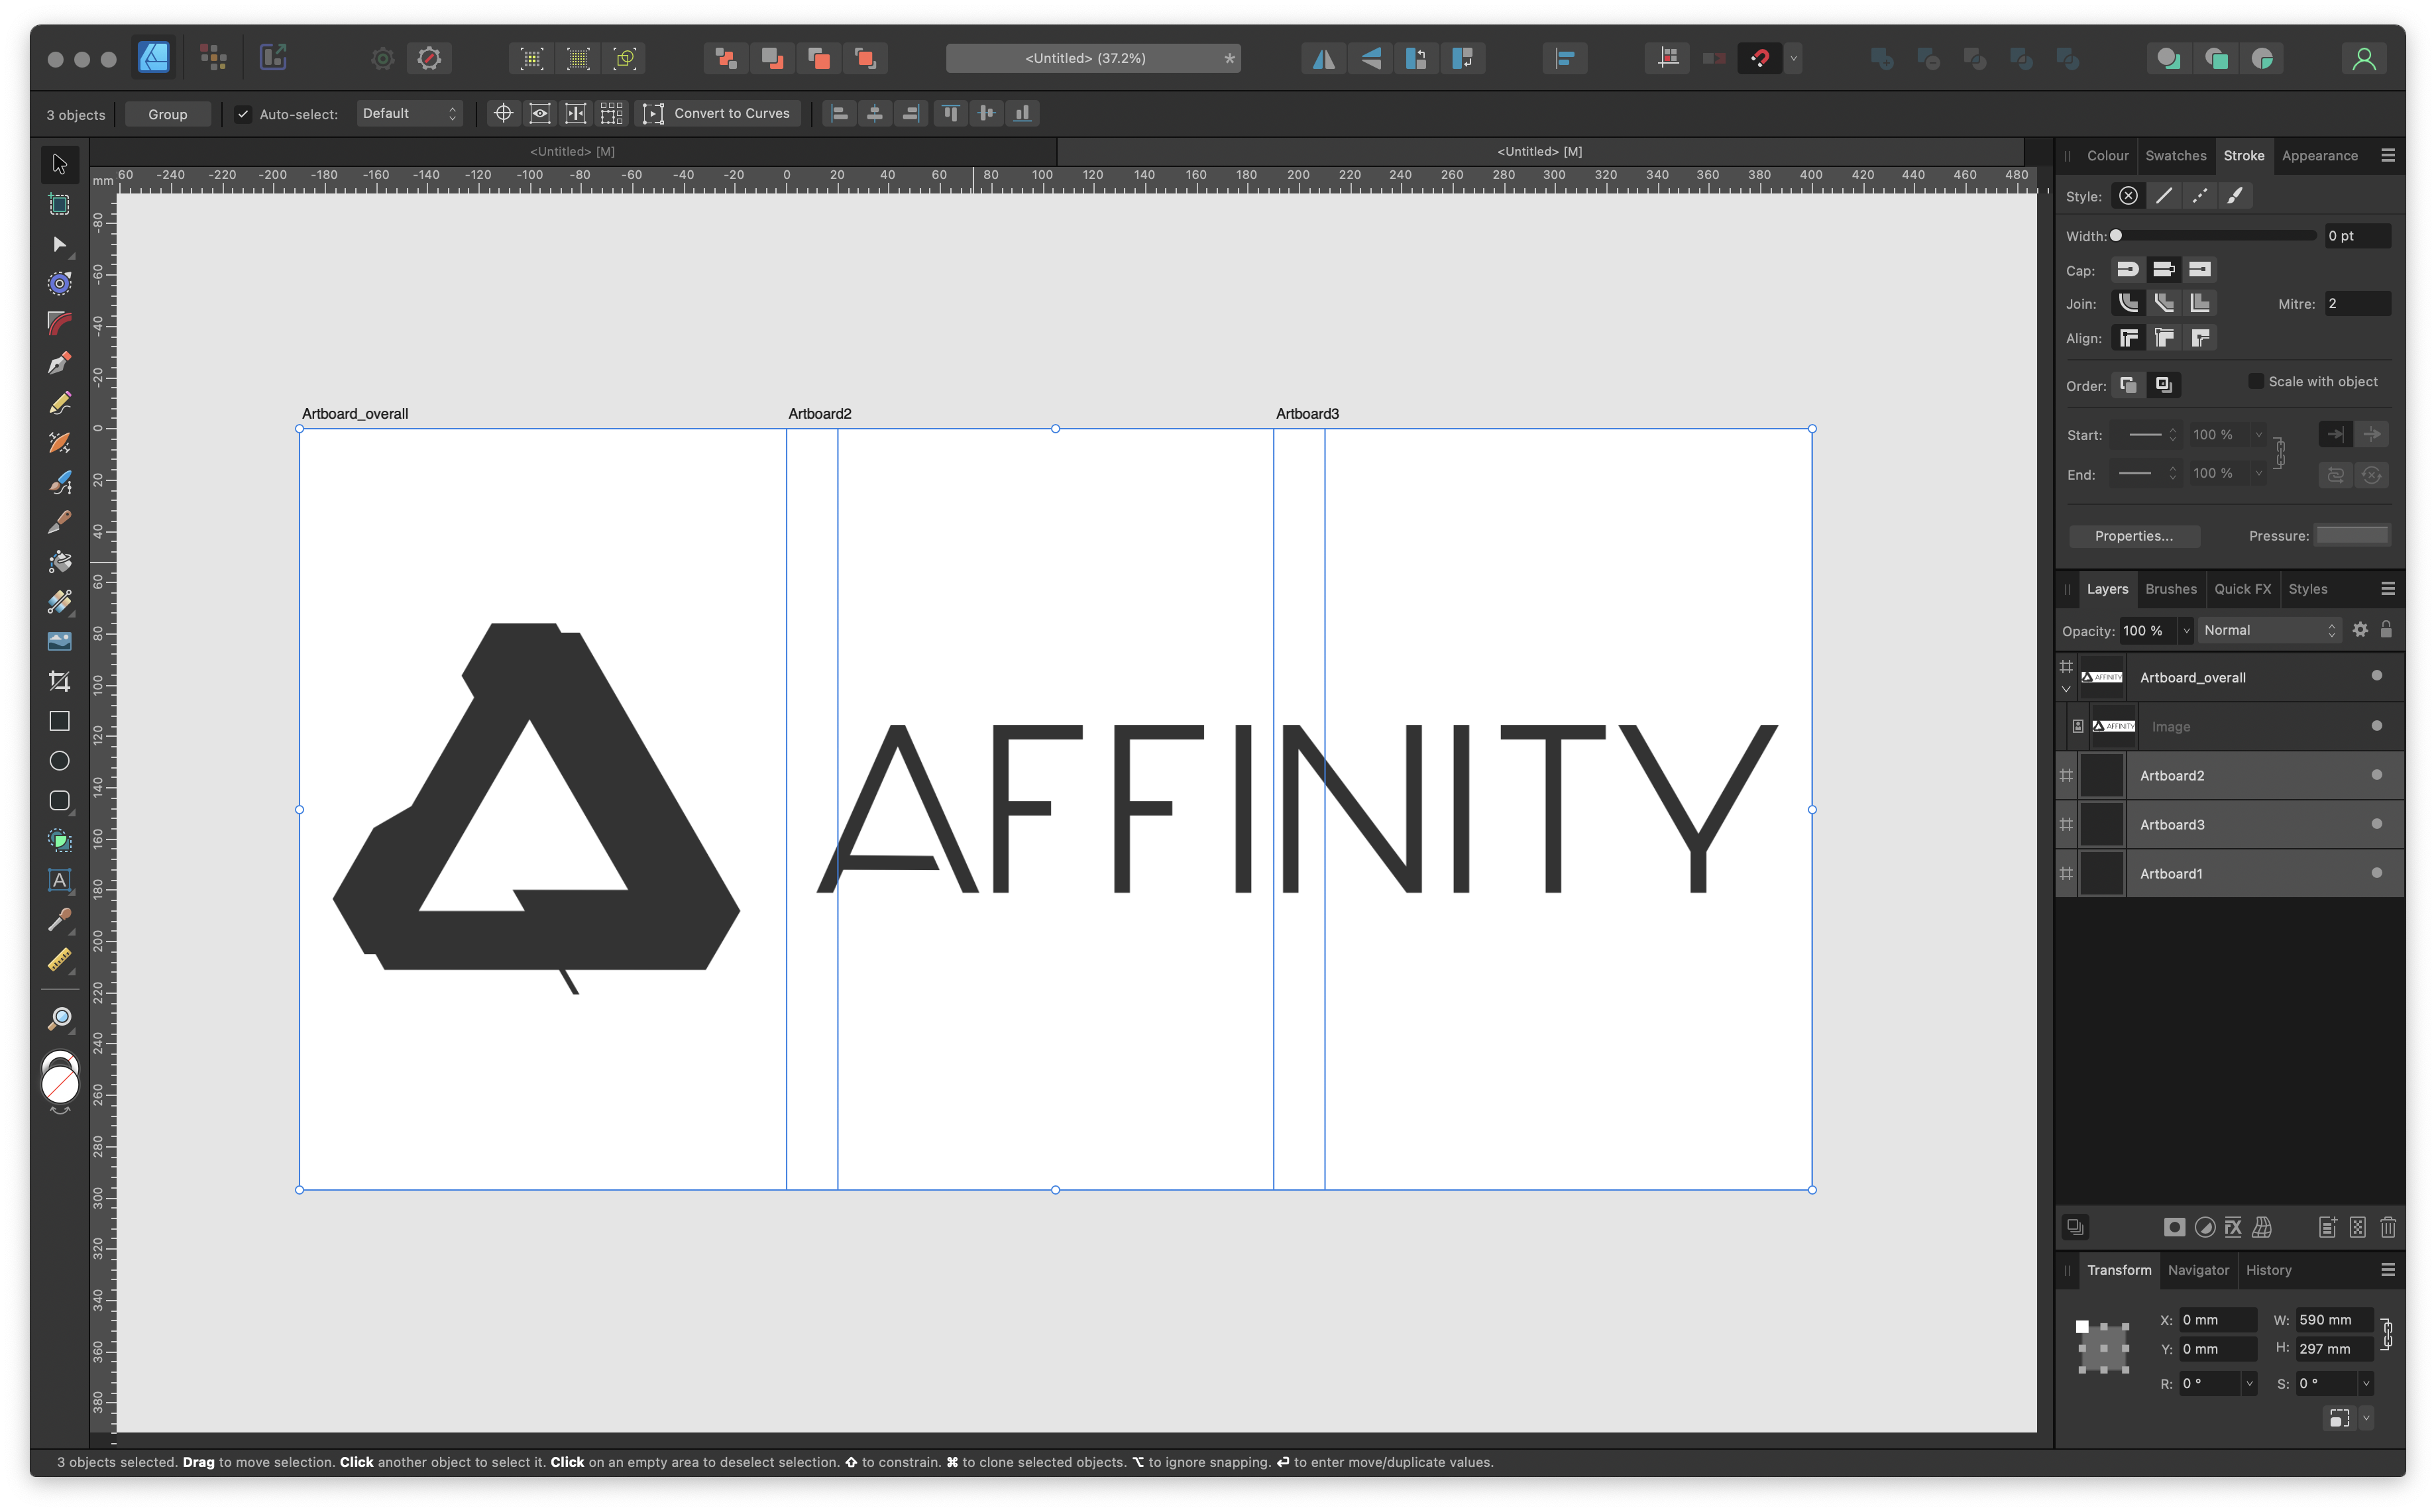Open the Stroke panel hamburger menu
This screenshot has height=1512, width=2436.
point(2388,156)
